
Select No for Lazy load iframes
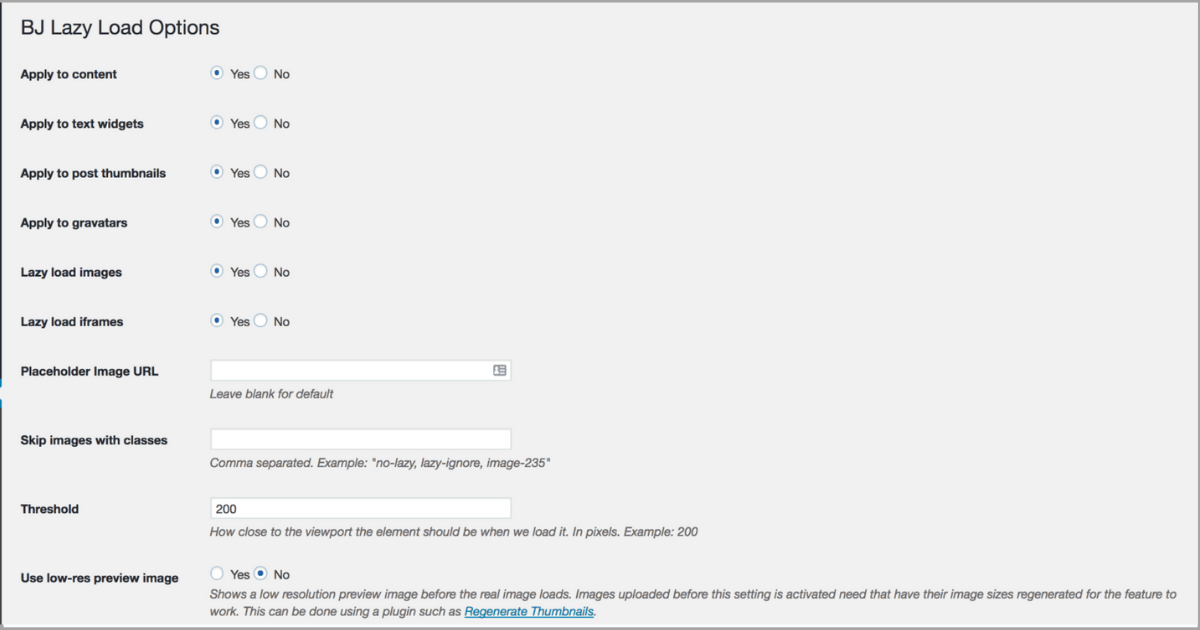[x=261, y=321]
